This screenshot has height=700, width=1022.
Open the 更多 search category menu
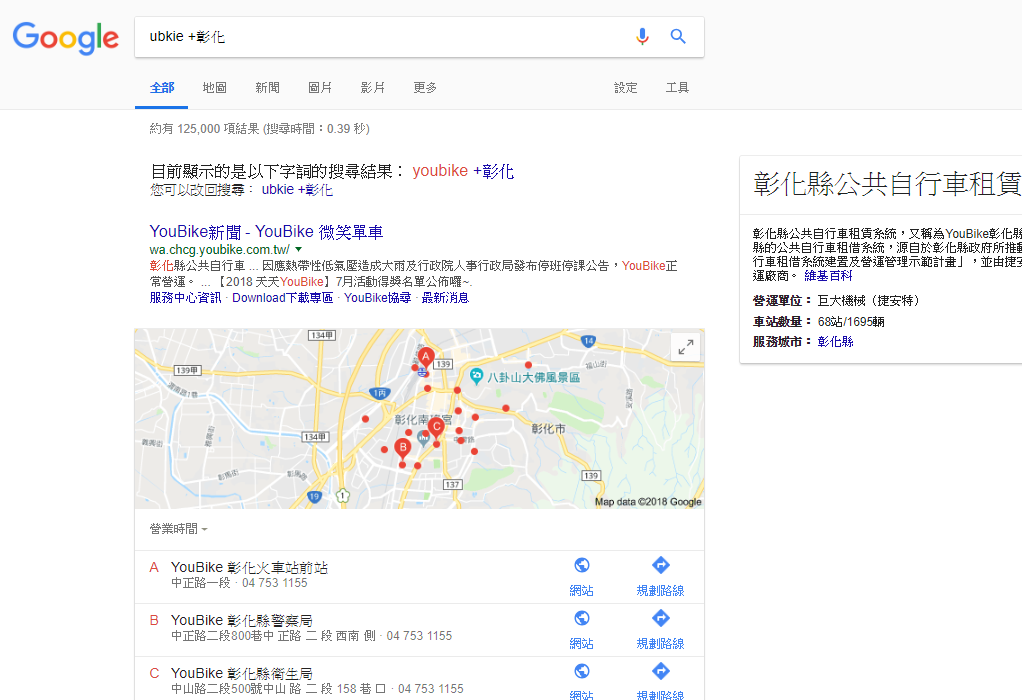pyautogui.click(x=425, y=87)
